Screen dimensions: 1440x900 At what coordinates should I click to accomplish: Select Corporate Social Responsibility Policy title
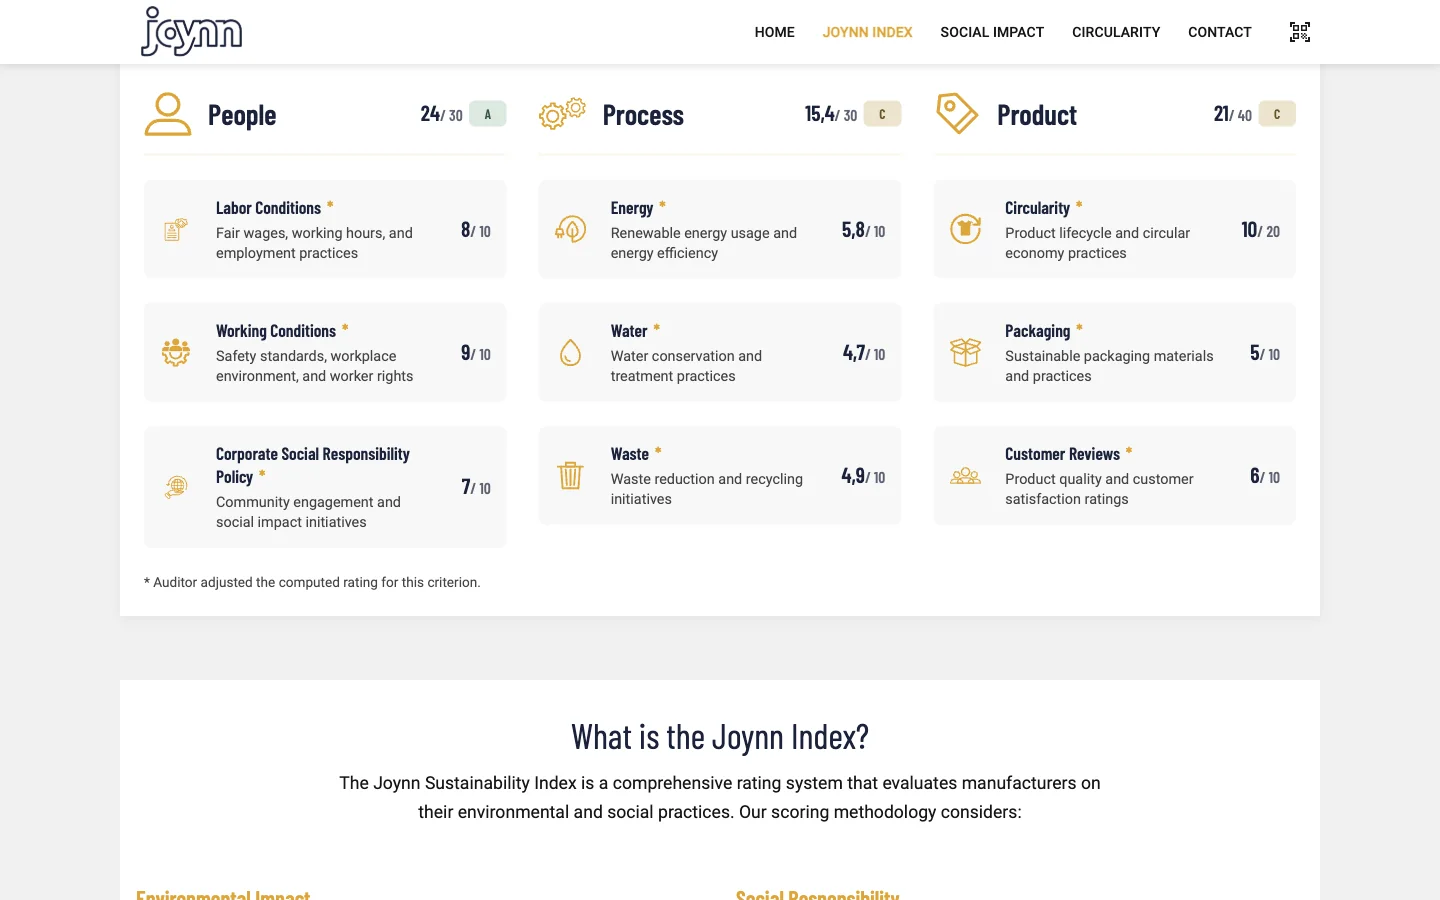[x=313, y=465]
